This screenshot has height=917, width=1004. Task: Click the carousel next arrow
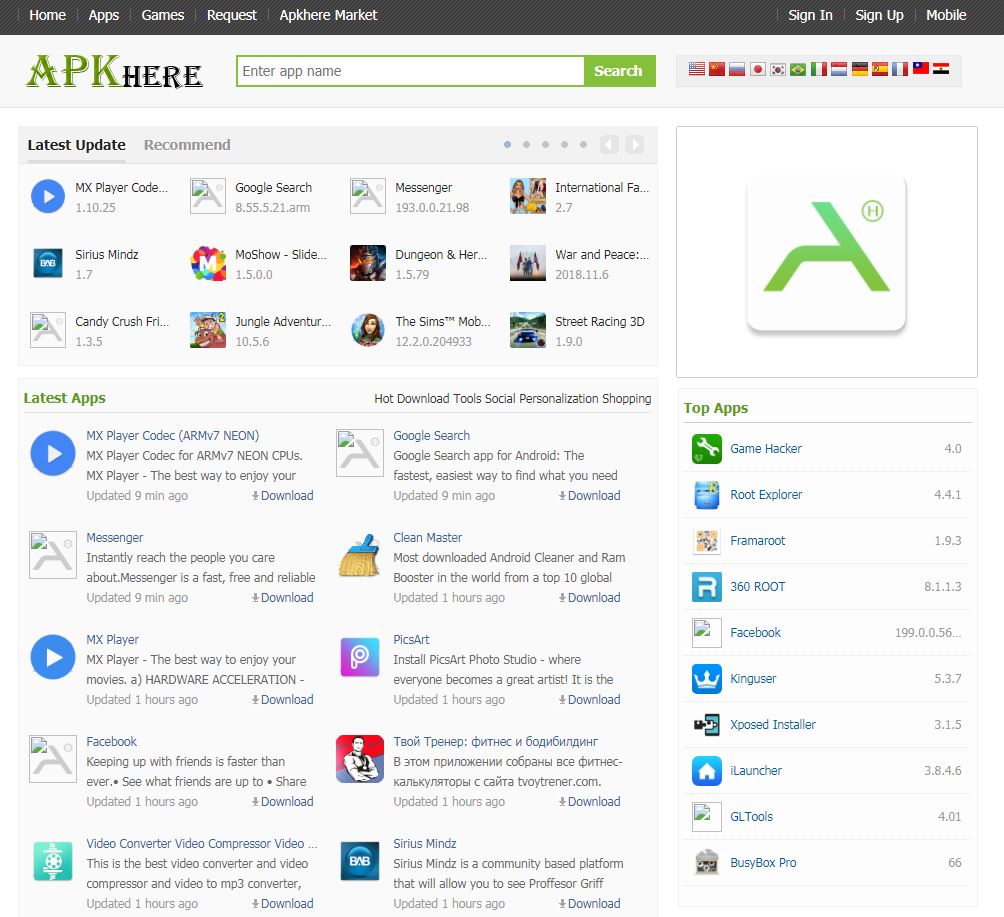tap(634, 144)
